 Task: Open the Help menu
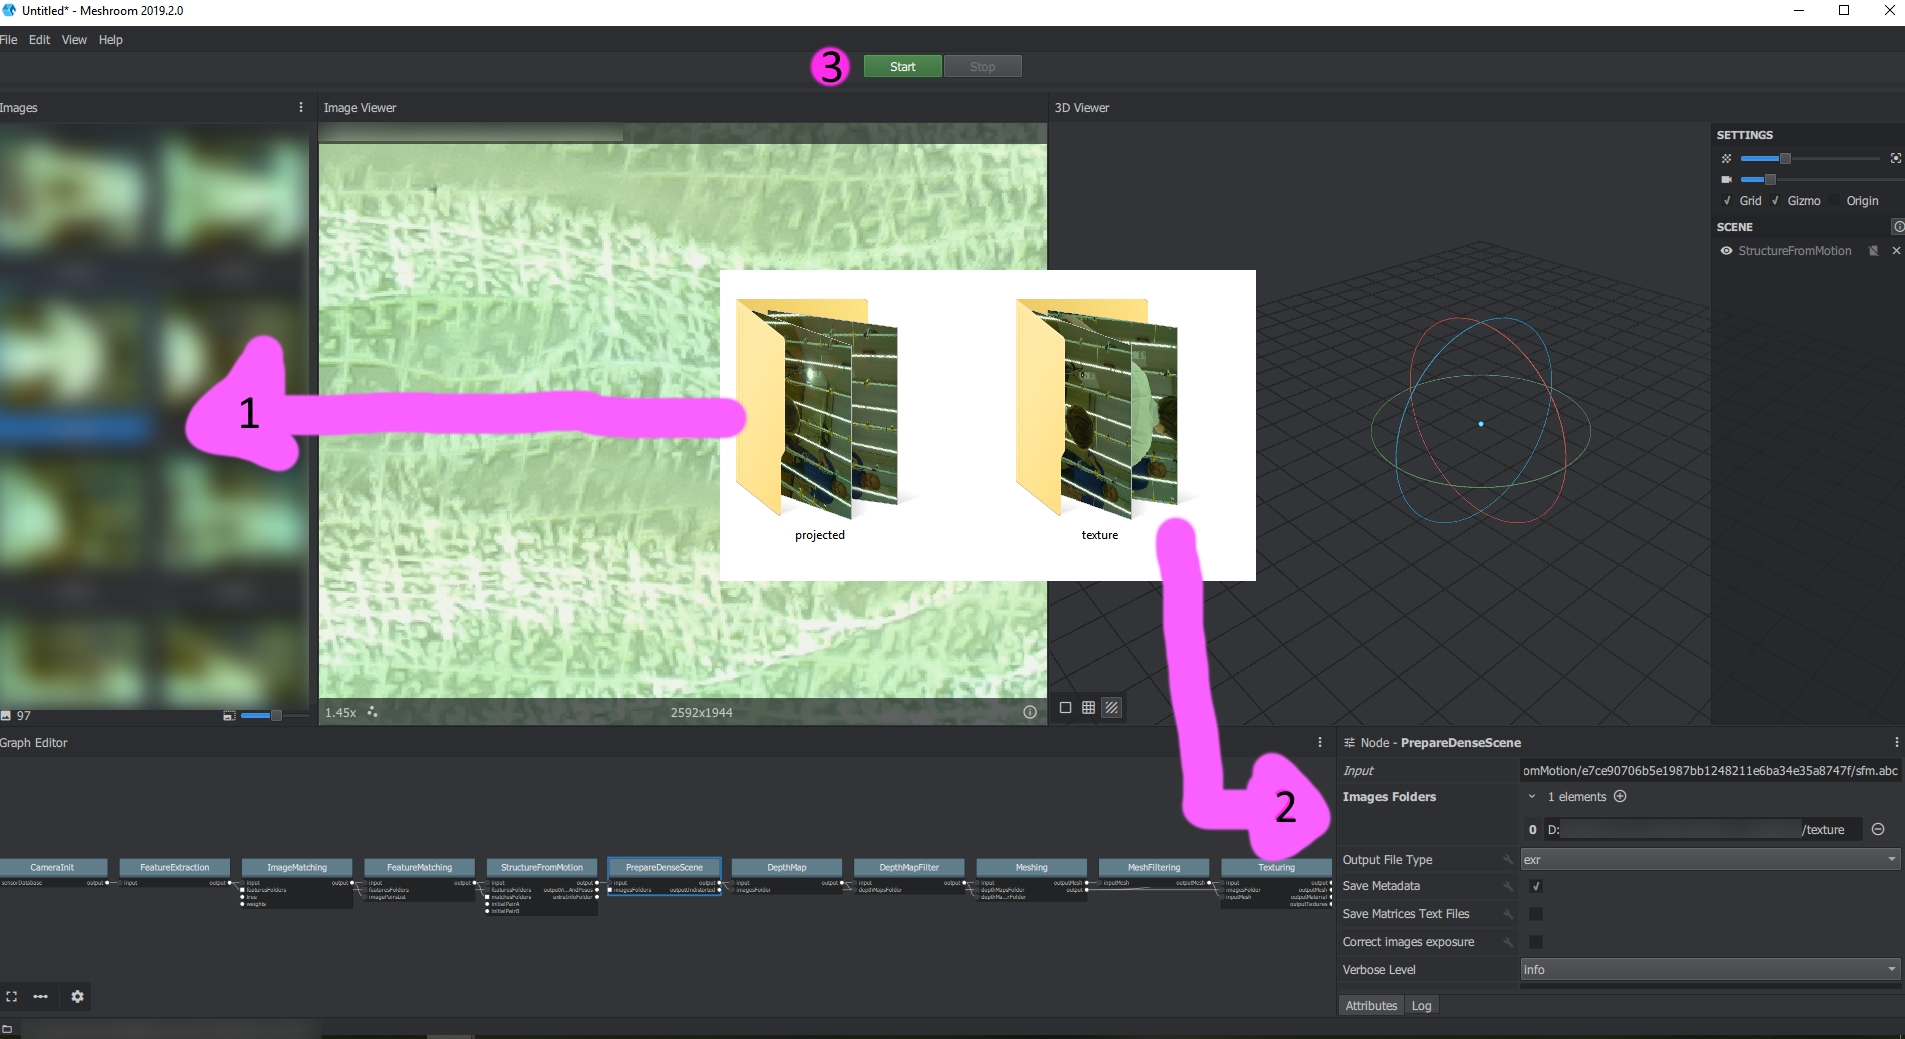tap(110, 40)
